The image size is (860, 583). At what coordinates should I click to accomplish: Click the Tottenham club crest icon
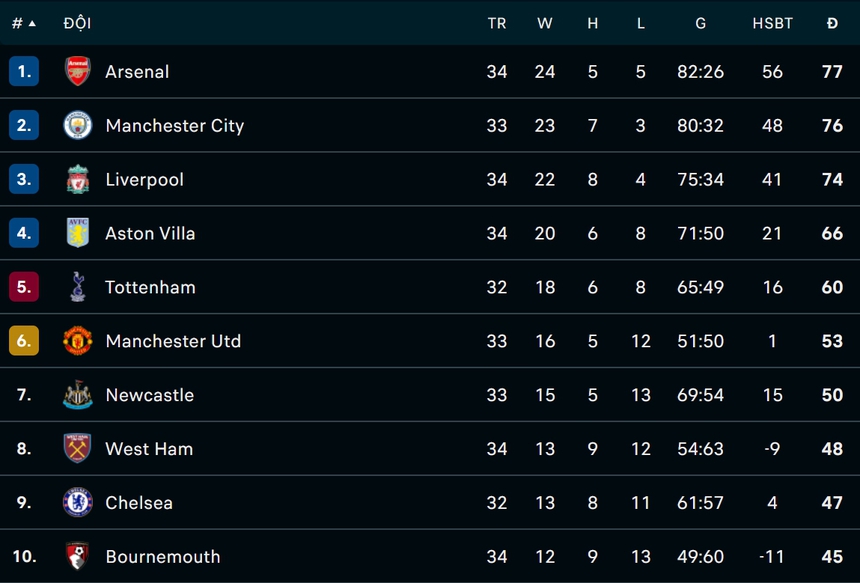pyautogui.click(x=77, y=288)
